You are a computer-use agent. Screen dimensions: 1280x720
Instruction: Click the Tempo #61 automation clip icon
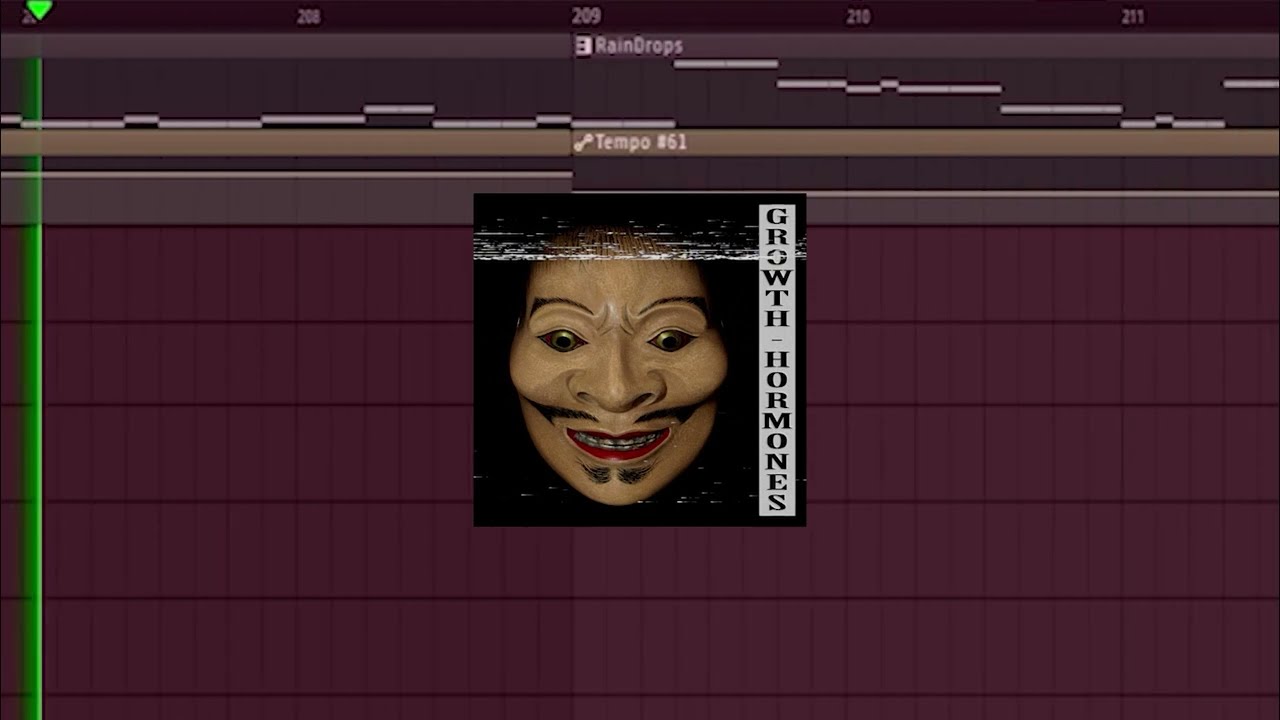tap(583, 142)
